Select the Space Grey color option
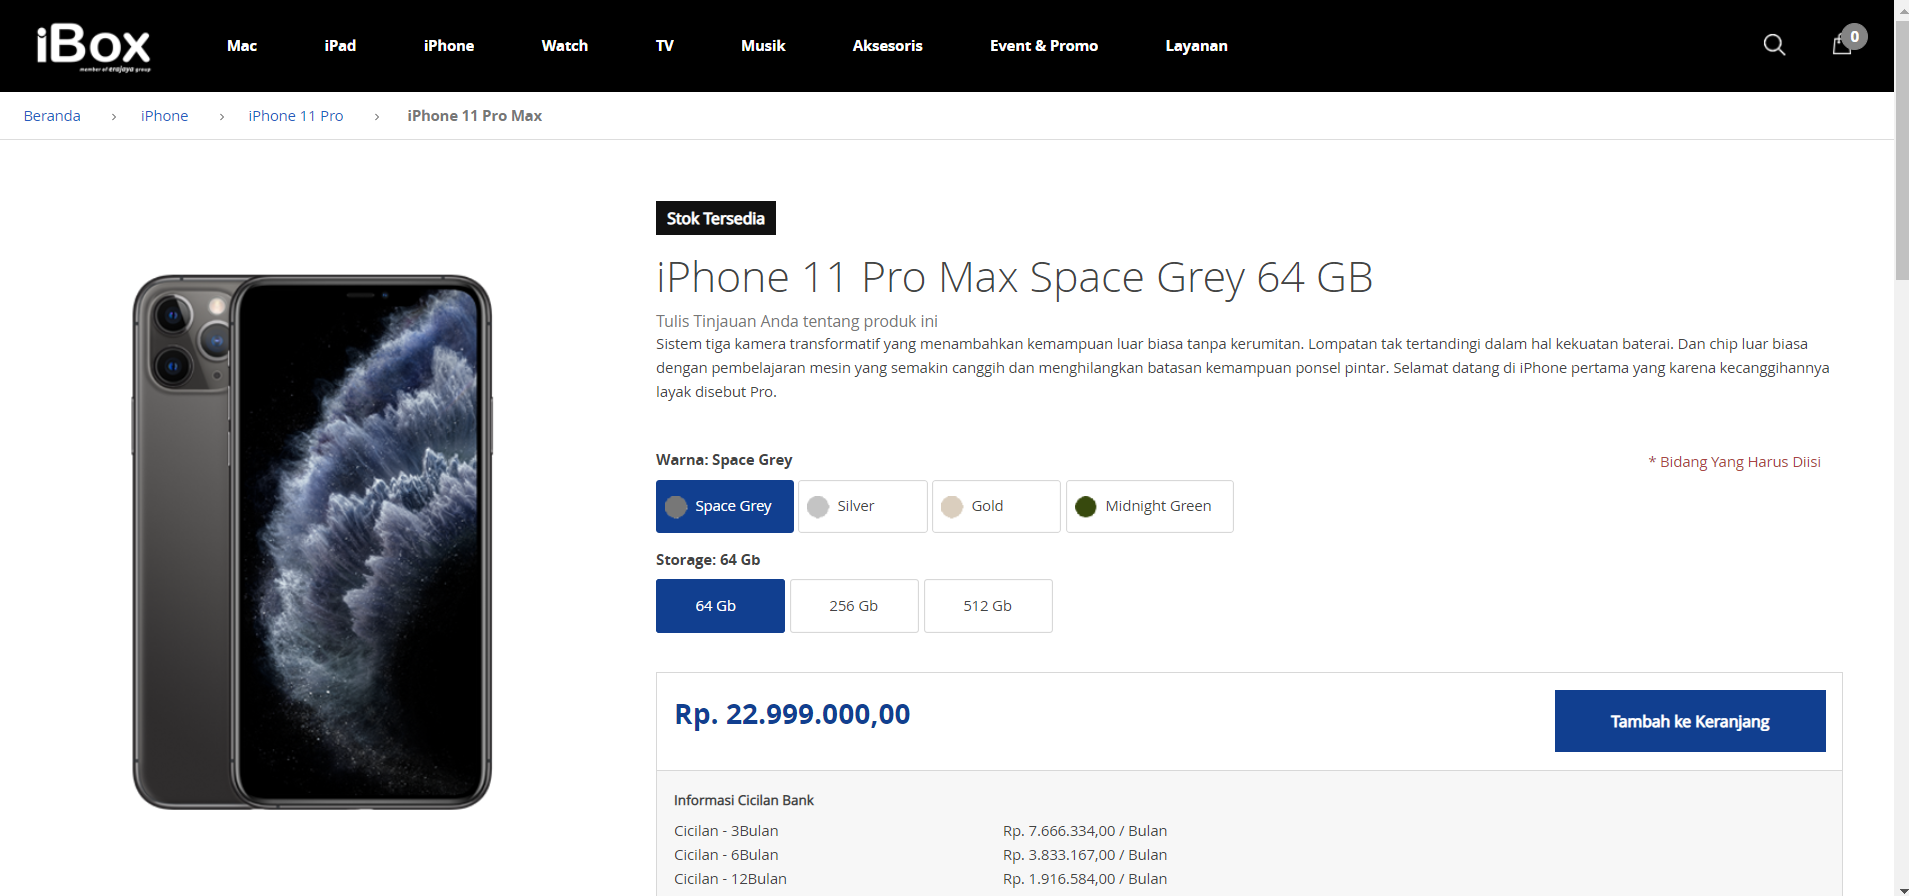The image size is (1909, 896). point(725,506)
